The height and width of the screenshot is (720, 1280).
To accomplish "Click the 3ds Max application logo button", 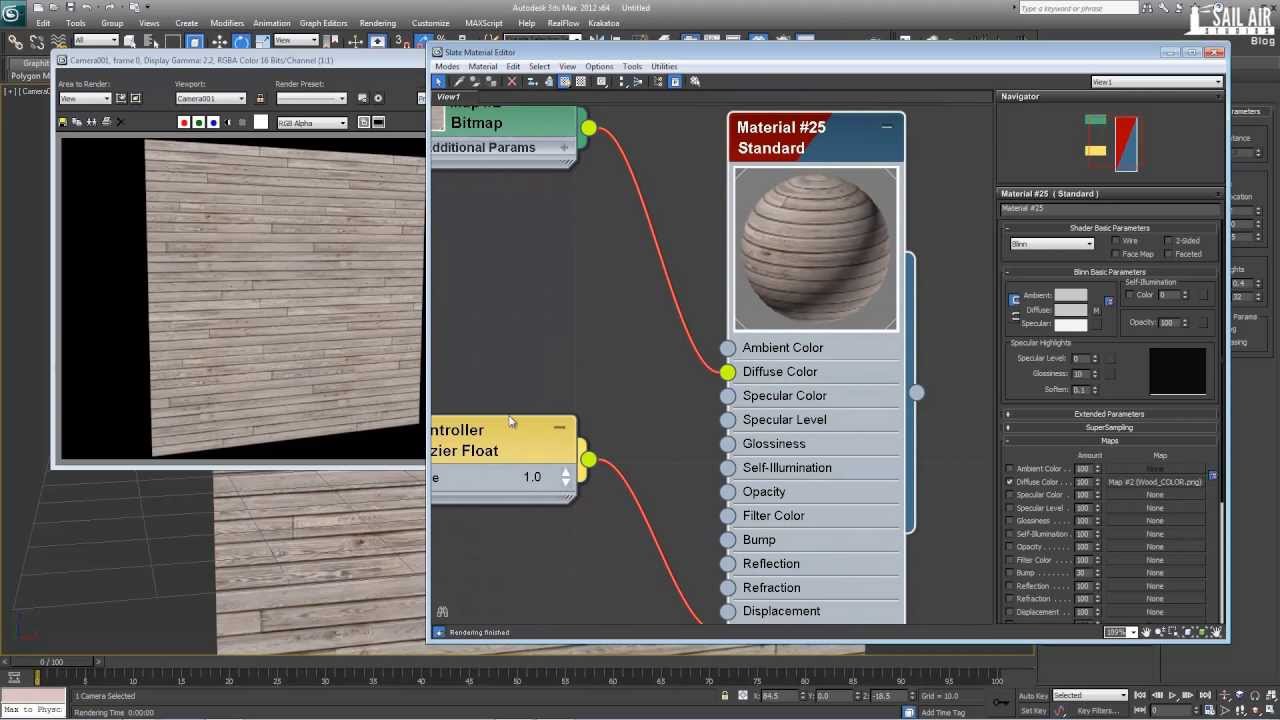I will (x=13, y=13).
